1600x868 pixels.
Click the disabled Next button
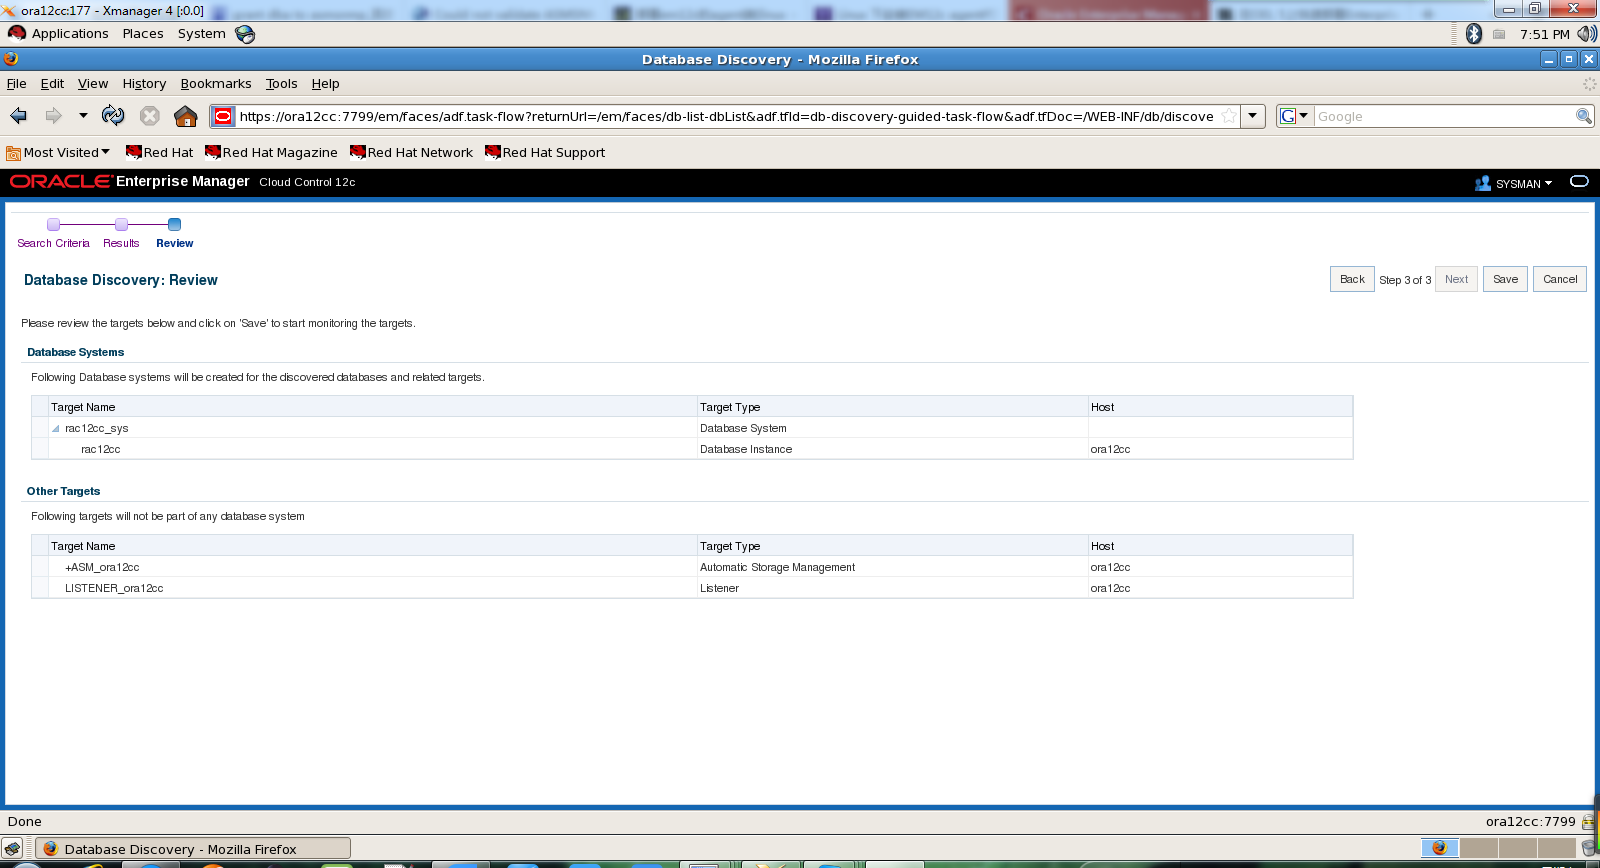[x=1456, y=279]
